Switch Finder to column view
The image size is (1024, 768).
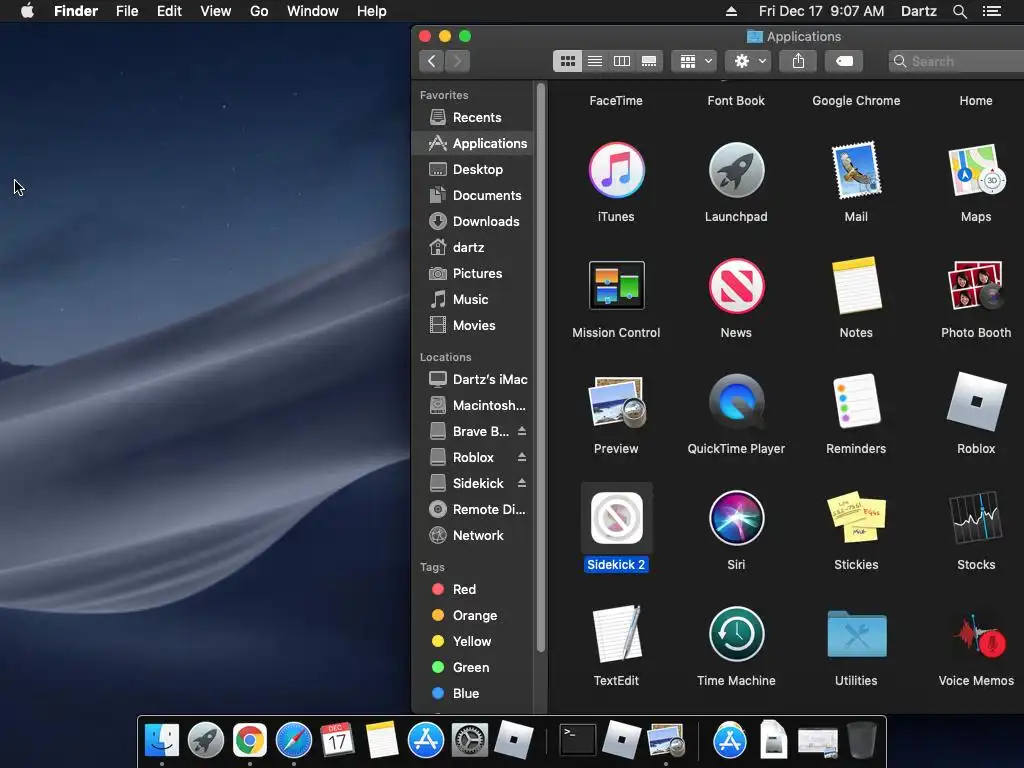622,61
